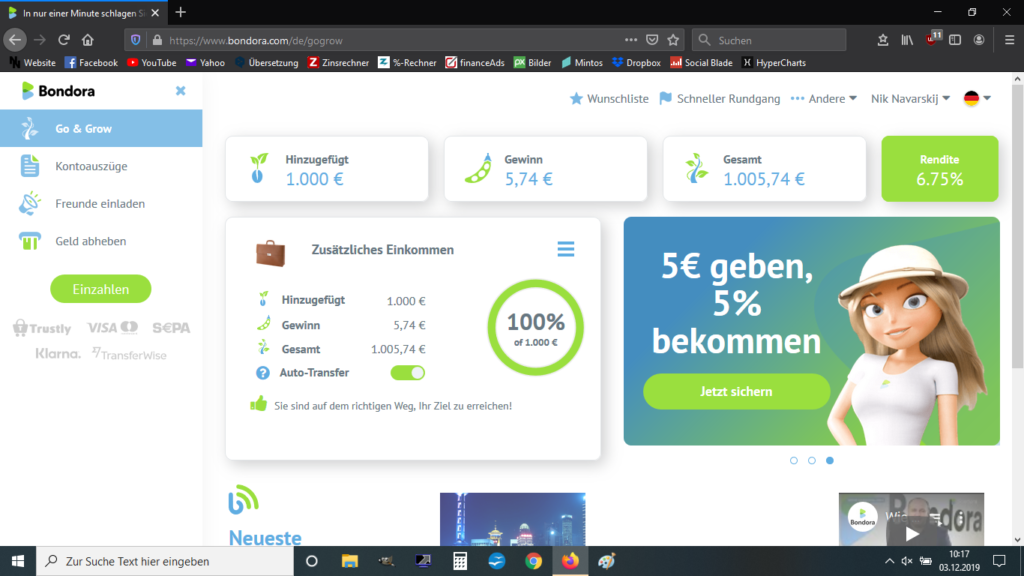Select the first banner carousel dot
The image size is (1024, 576).
point(793,460)
